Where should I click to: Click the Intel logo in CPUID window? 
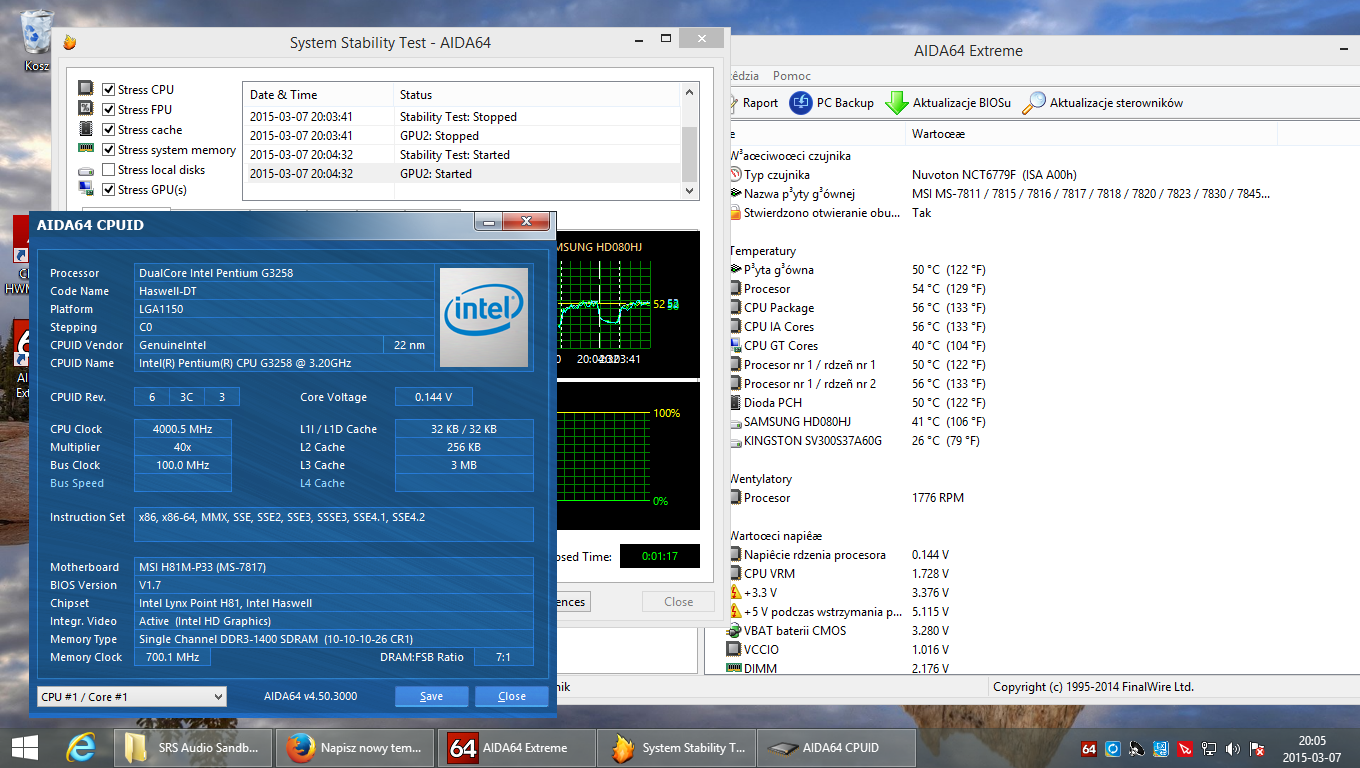[484, 315]
